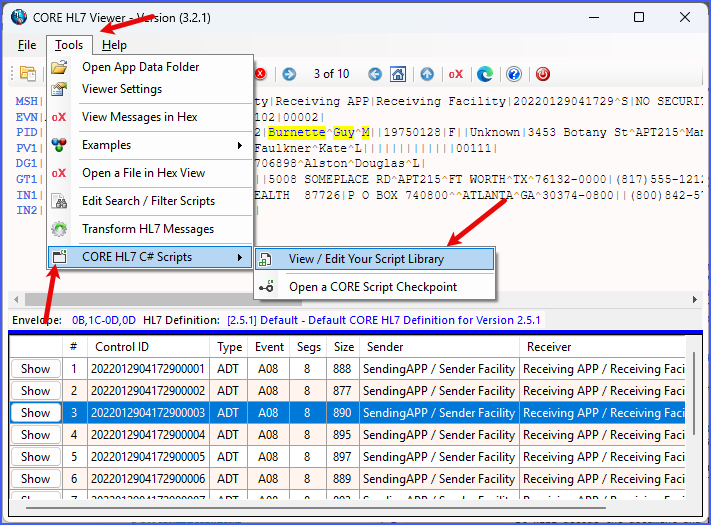Click the blue up arrow toolbar icon
The width and height of the screenshot is (711, 525).
click(x=427, y=74)
